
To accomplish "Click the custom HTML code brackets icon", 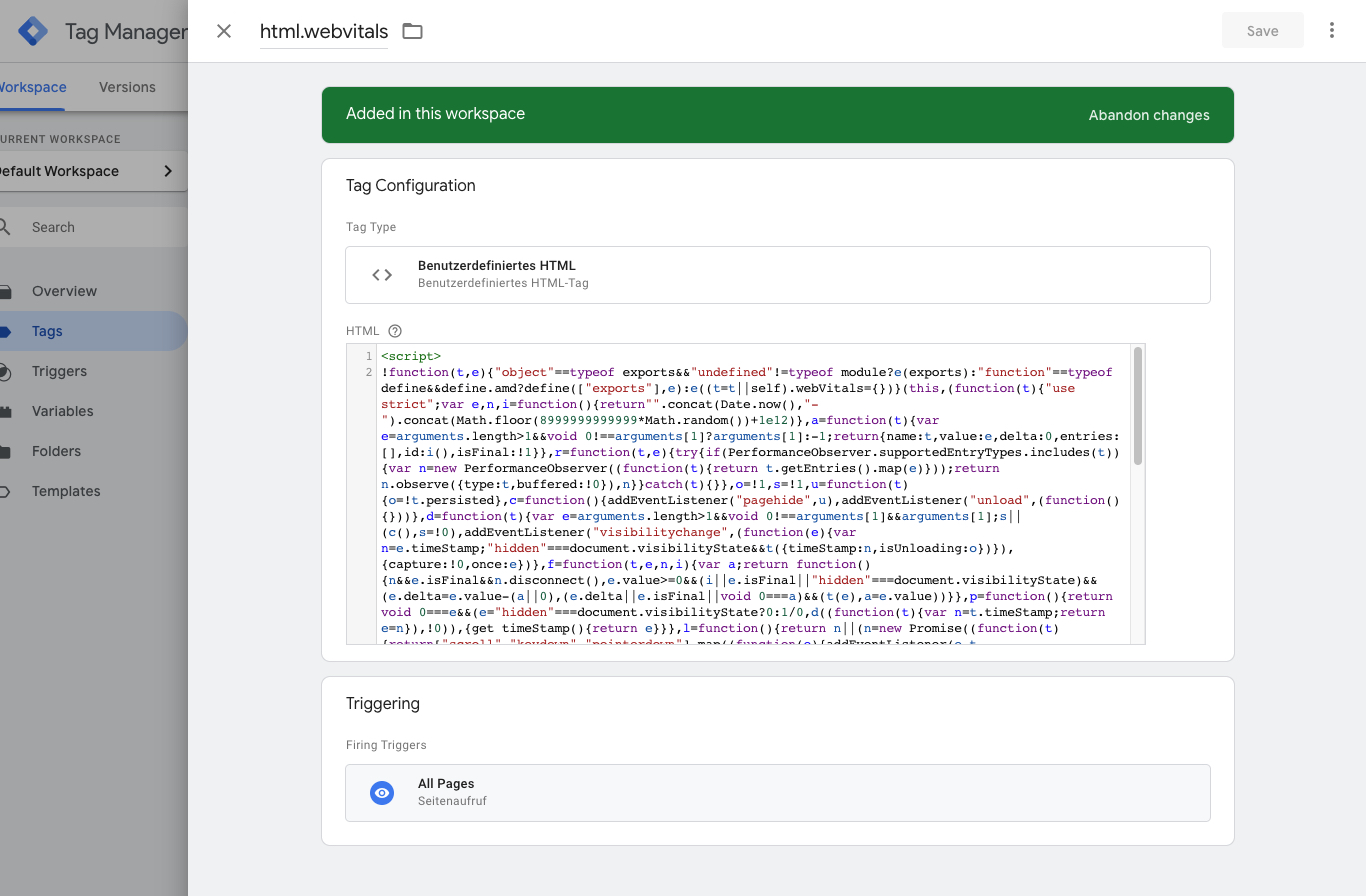I will [x=382, y=275].
